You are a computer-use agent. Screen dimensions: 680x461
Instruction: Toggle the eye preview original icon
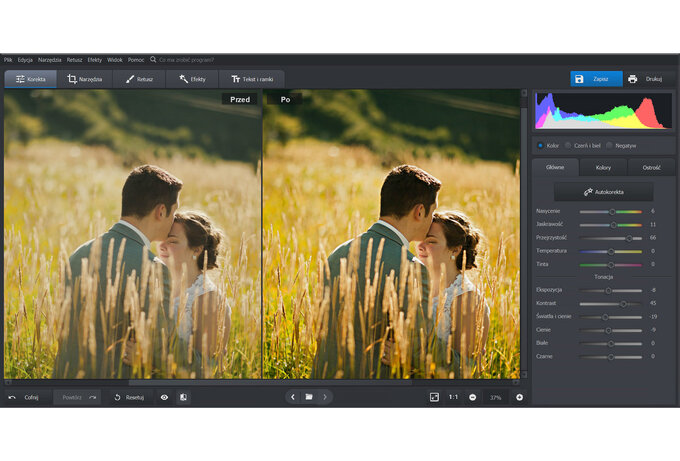164,397
